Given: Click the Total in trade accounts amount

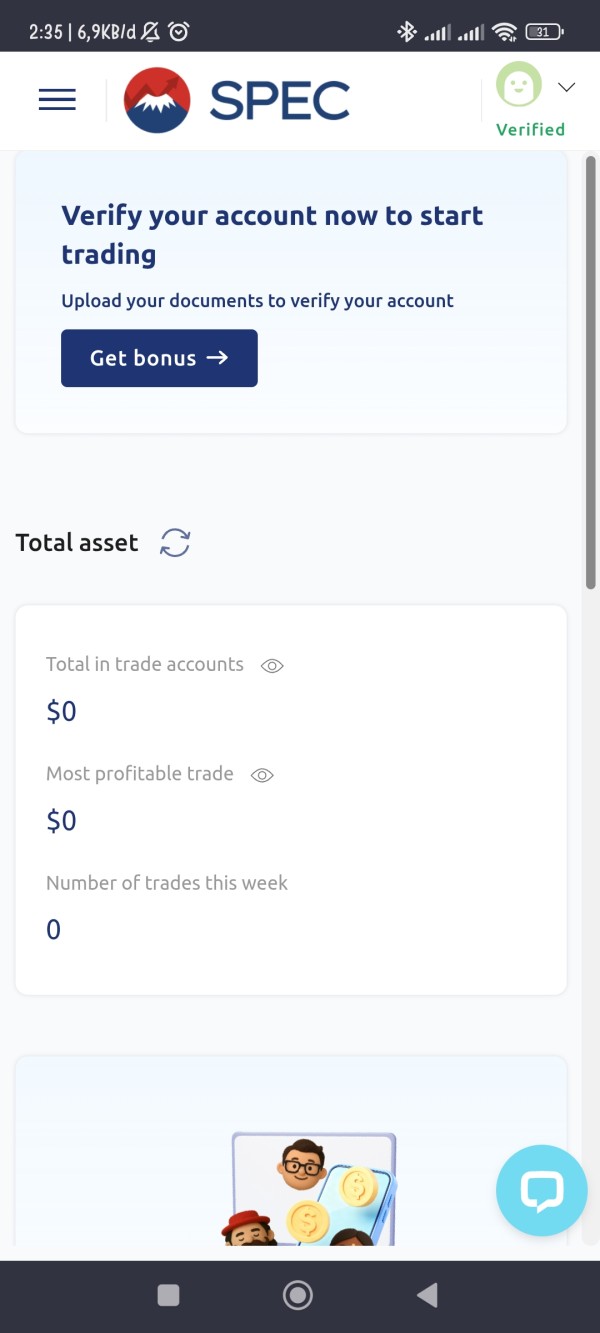Looking at the screenshot, I should (x=61, y=712).
